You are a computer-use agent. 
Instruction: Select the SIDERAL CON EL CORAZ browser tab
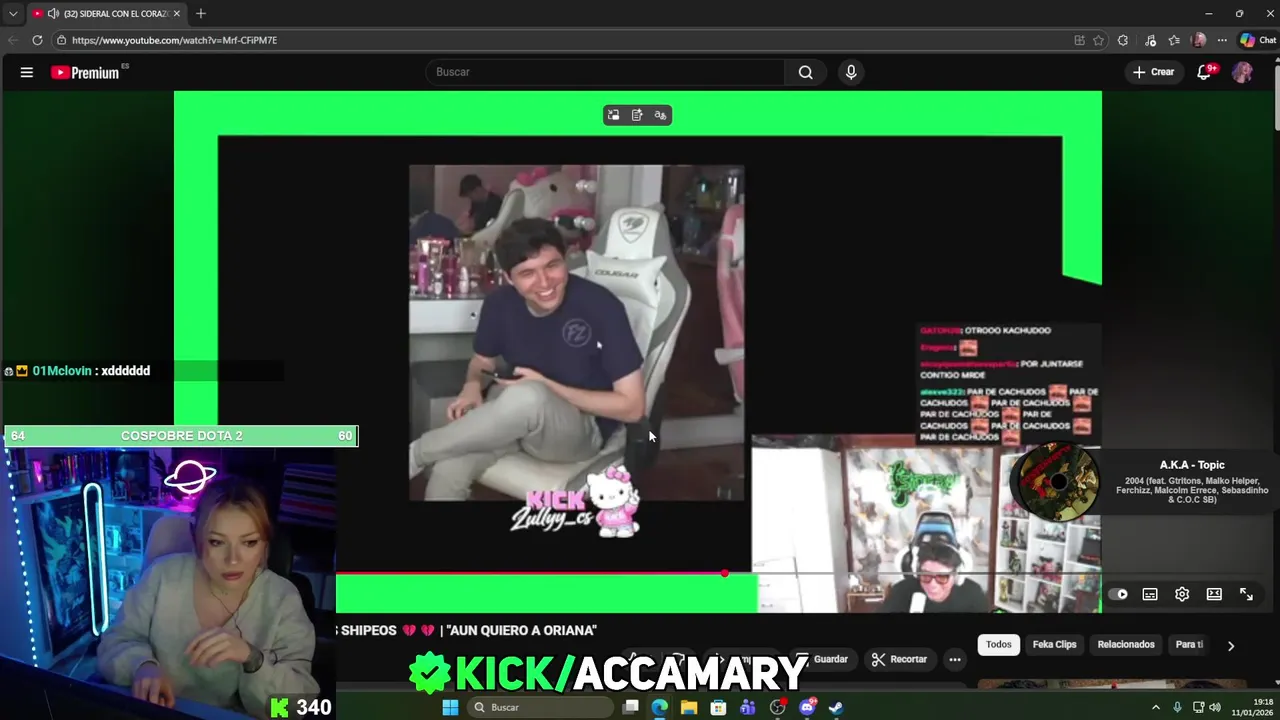click(105, 13)
